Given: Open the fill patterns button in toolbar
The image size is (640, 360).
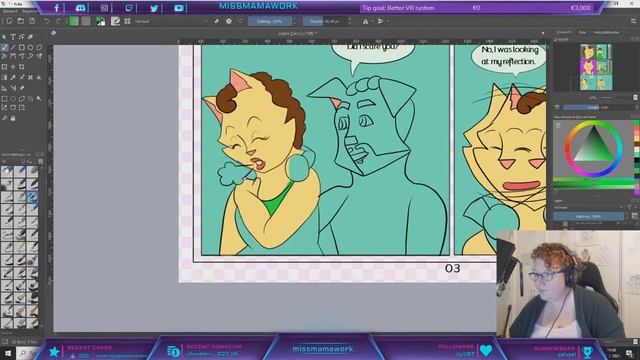Looking at the screenshot, I should click(x=86, y=21).
